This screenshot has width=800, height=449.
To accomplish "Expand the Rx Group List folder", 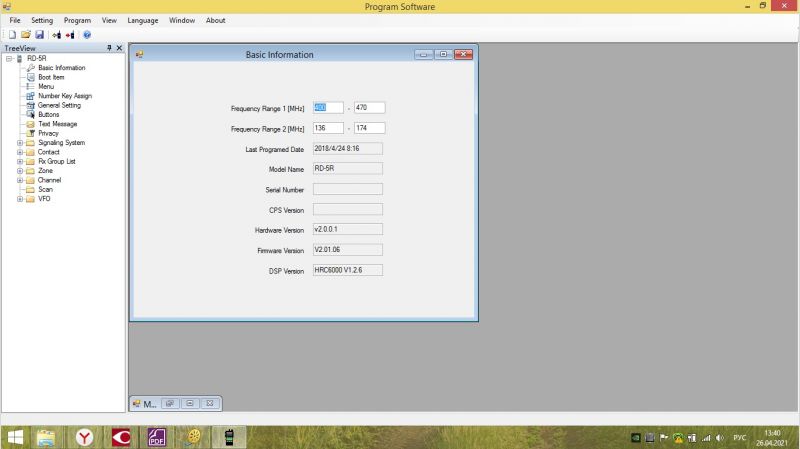I will point(20,161).
